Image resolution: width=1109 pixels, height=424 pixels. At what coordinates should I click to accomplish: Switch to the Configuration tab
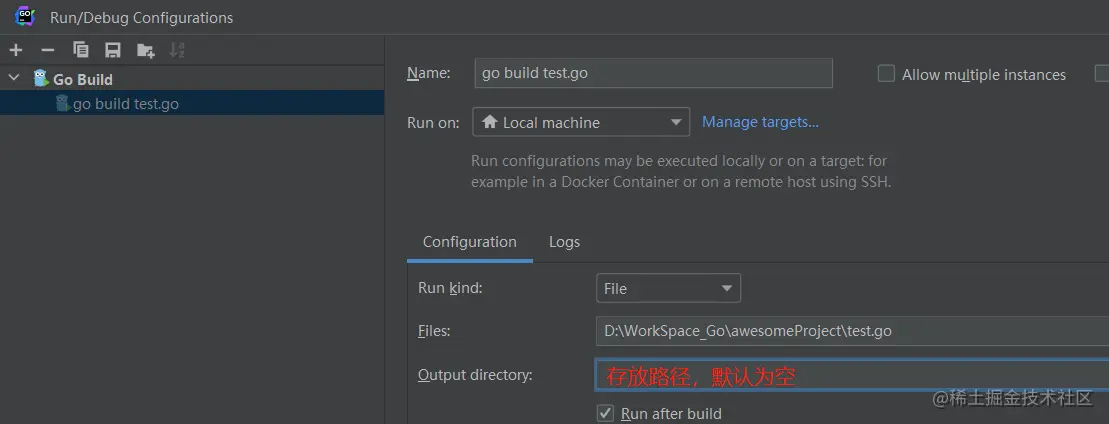pos(470,242)
